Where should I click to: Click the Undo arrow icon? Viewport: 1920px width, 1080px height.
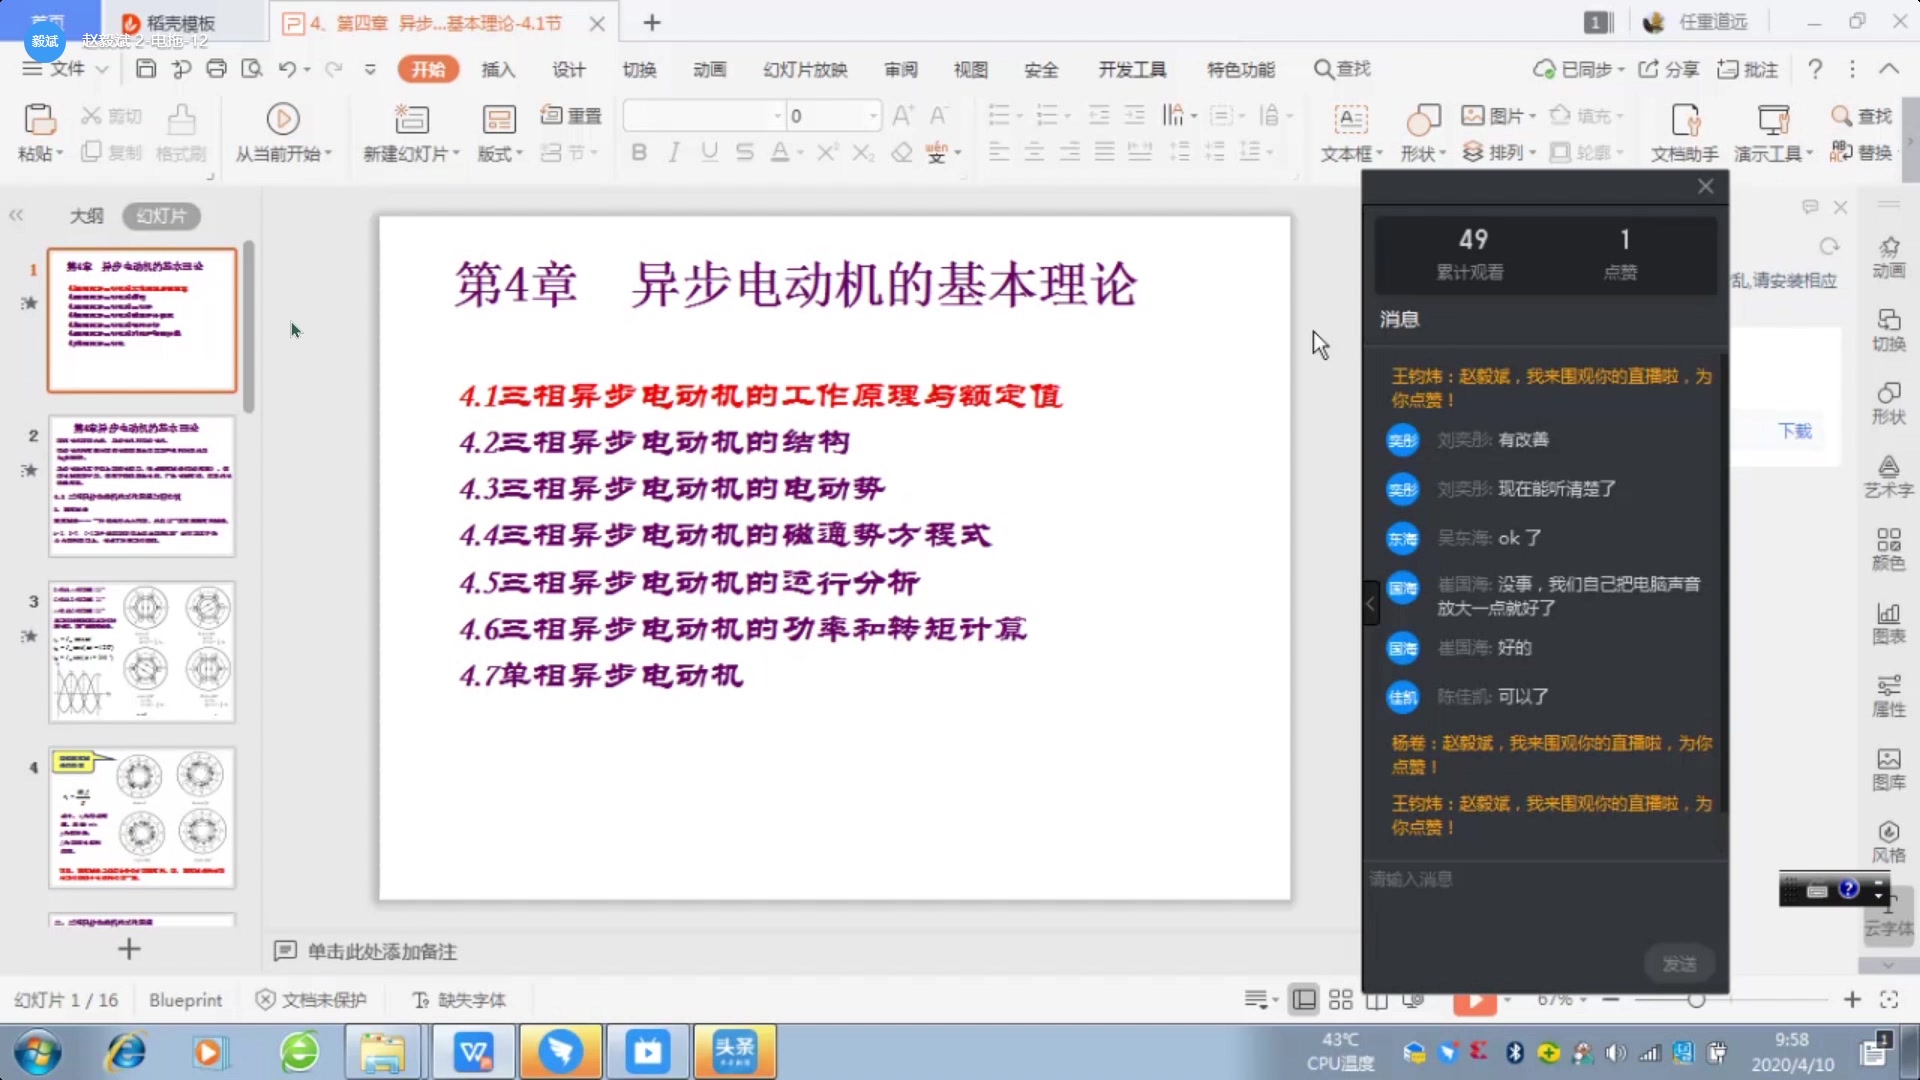[287, 69]
